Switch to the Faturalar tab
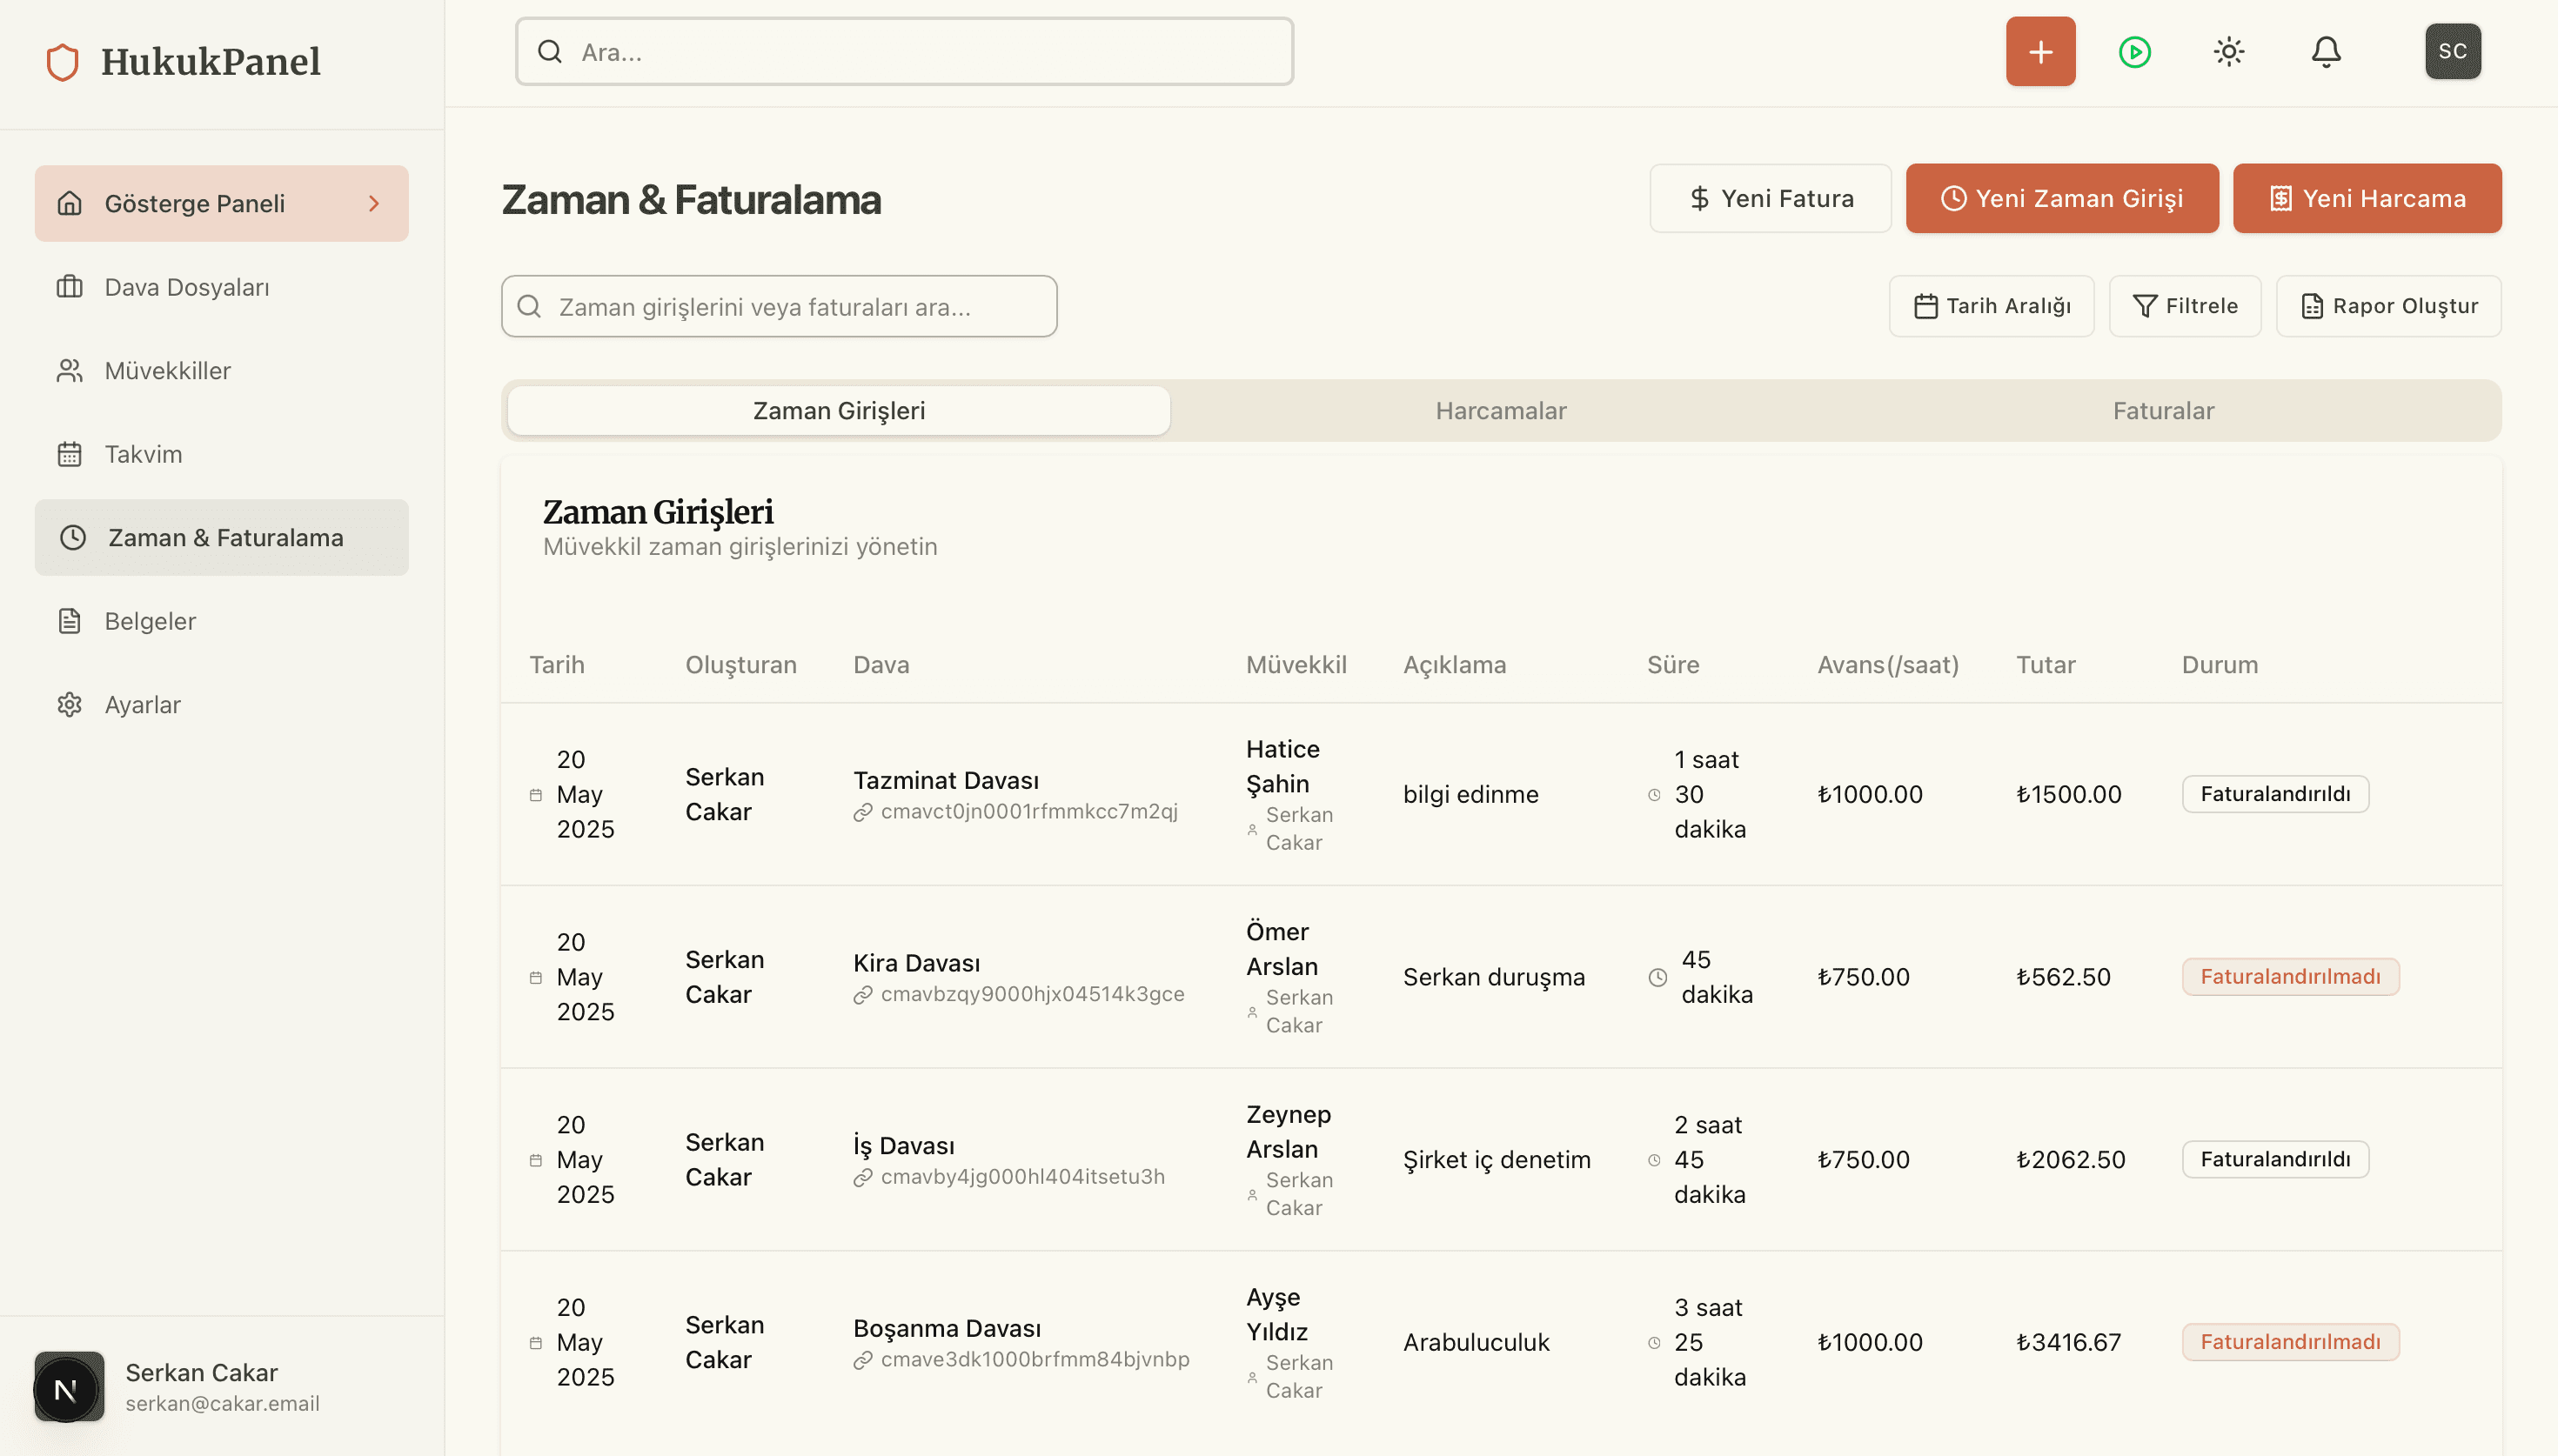 (2162, 411)
